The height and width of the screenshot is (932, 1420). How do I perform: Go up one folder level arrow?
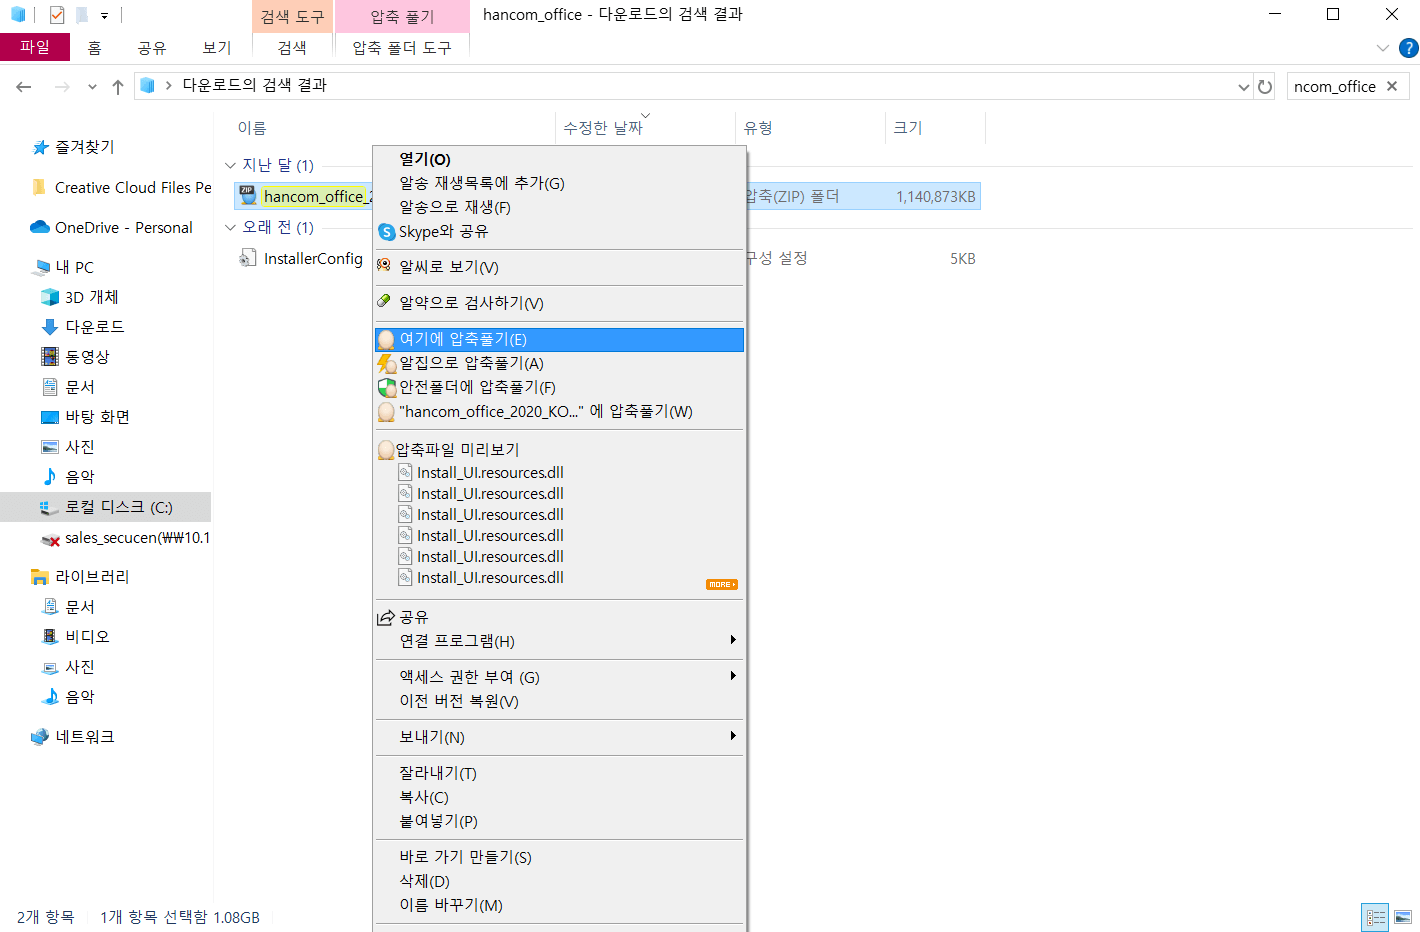[118, 87]
